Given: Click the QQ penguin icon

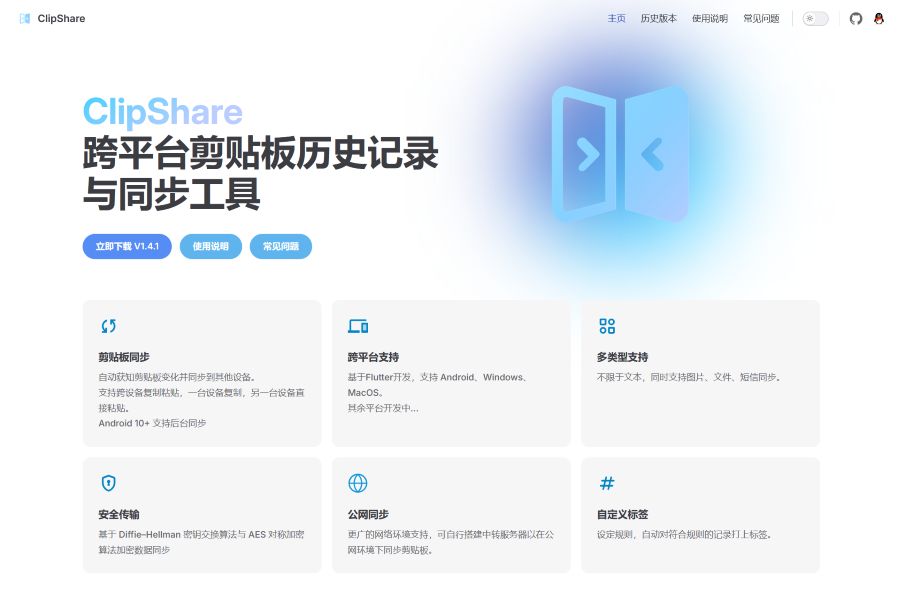Looking at the screenshot, I should click(x=879, y=18).
